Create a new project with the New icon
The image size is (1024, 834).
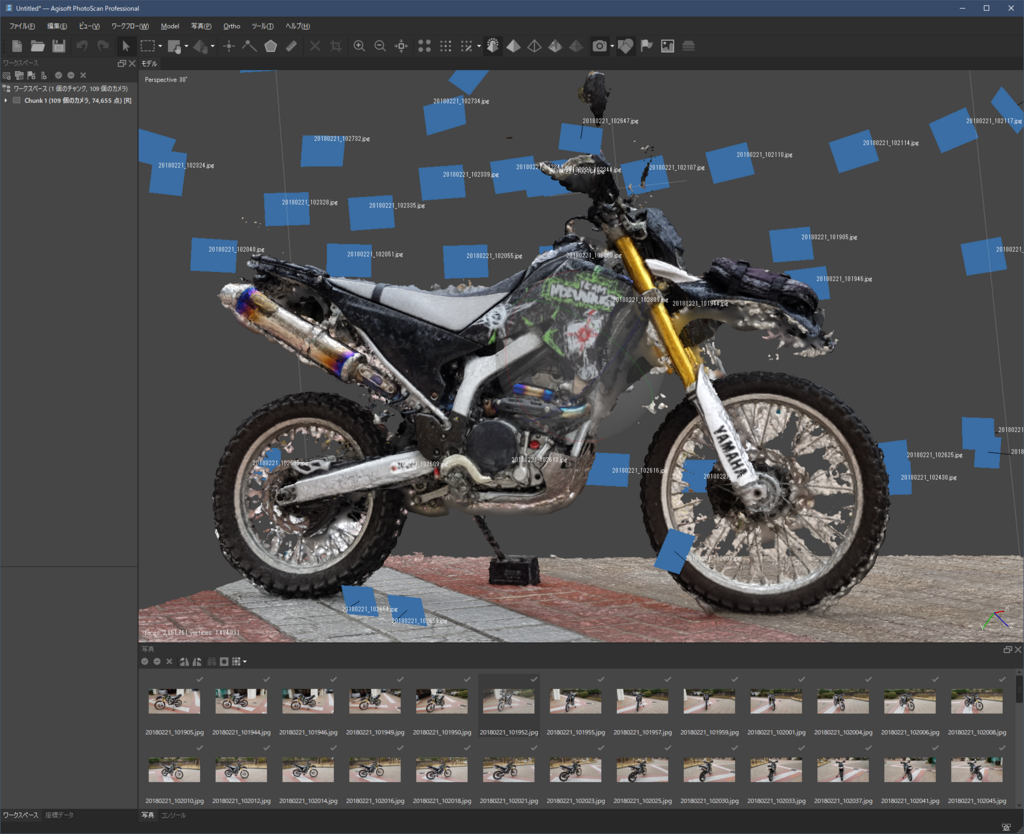(x=17, y=46)
